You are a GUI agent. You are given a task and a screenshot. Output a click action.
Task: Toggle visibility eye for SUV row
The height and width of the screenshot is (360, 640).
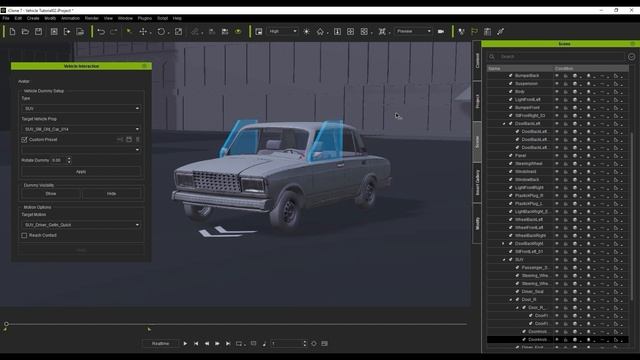pos(557,260)
